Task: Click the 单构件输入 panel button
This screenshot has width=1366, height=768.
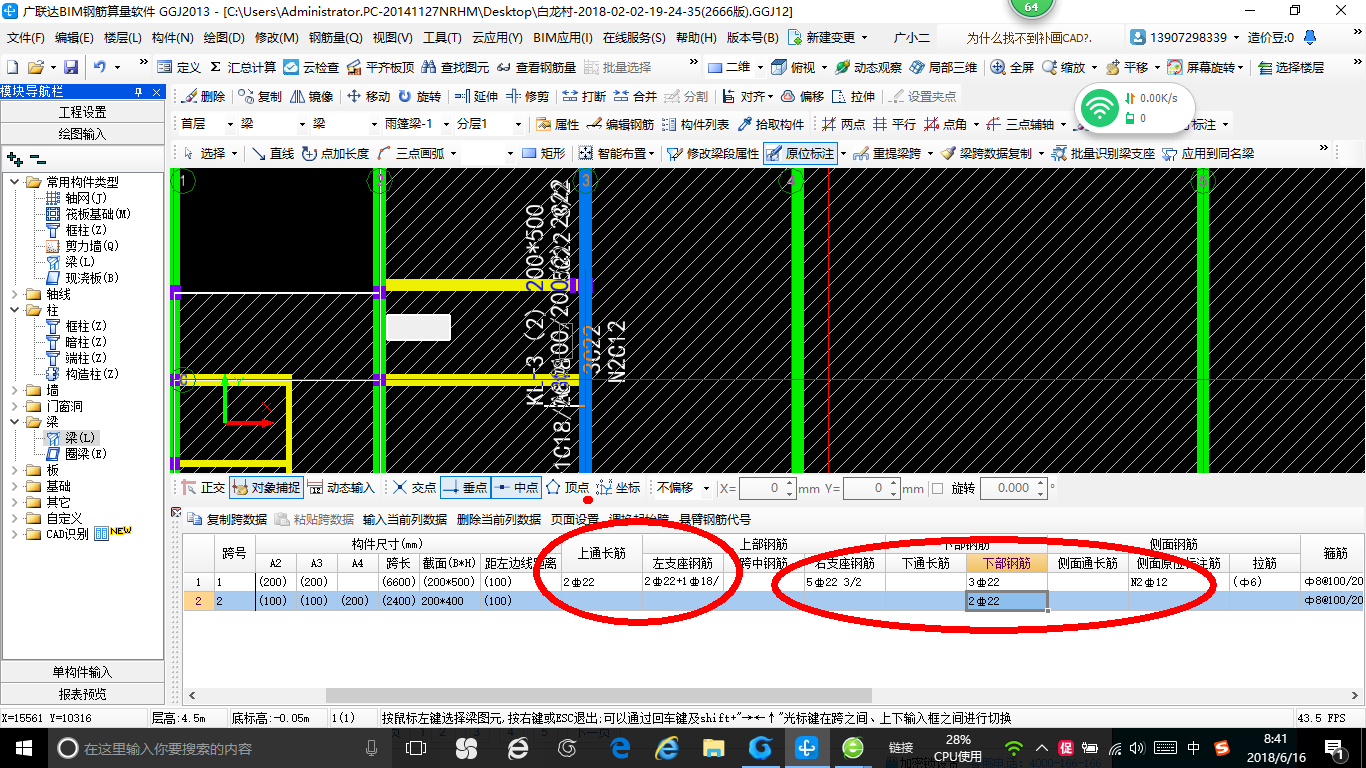Action: (x=82, y=672)
